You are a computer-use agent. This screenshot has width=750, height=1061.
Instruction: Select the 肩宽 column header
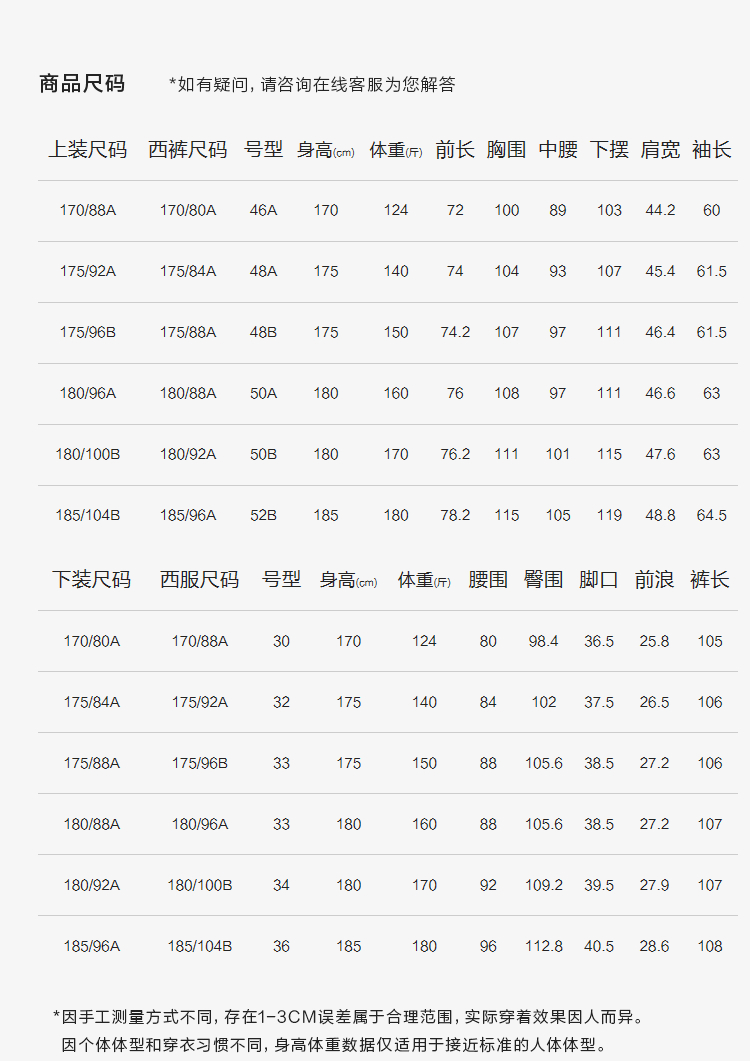pos(660,150)
